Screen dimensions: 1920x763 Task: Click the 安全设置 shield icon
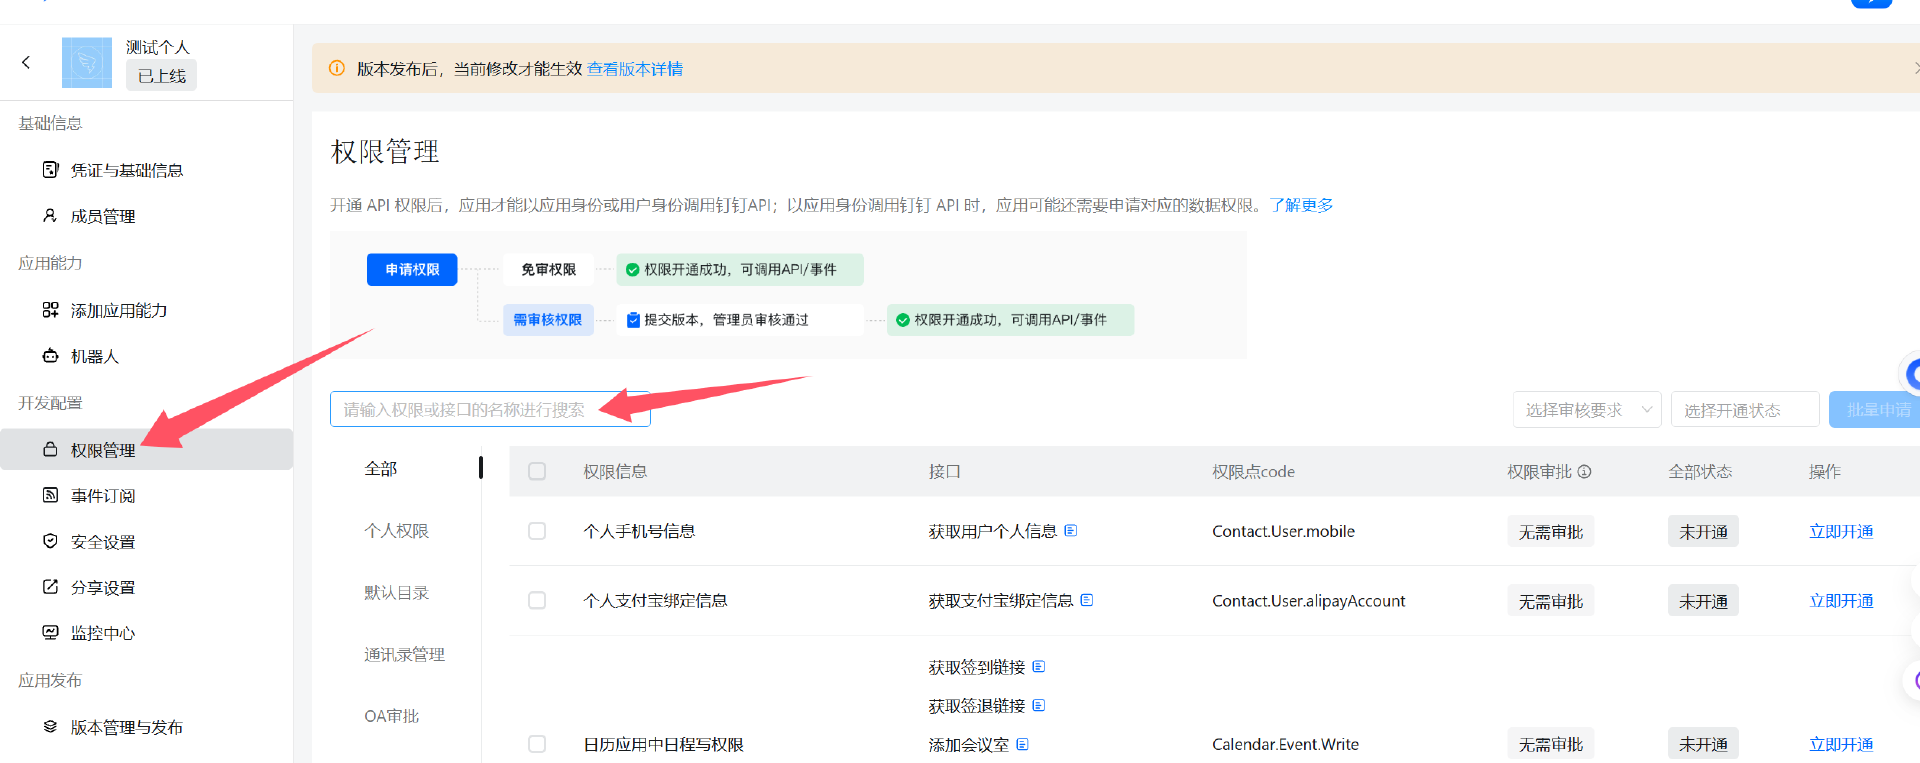click(x=50, y=541)
